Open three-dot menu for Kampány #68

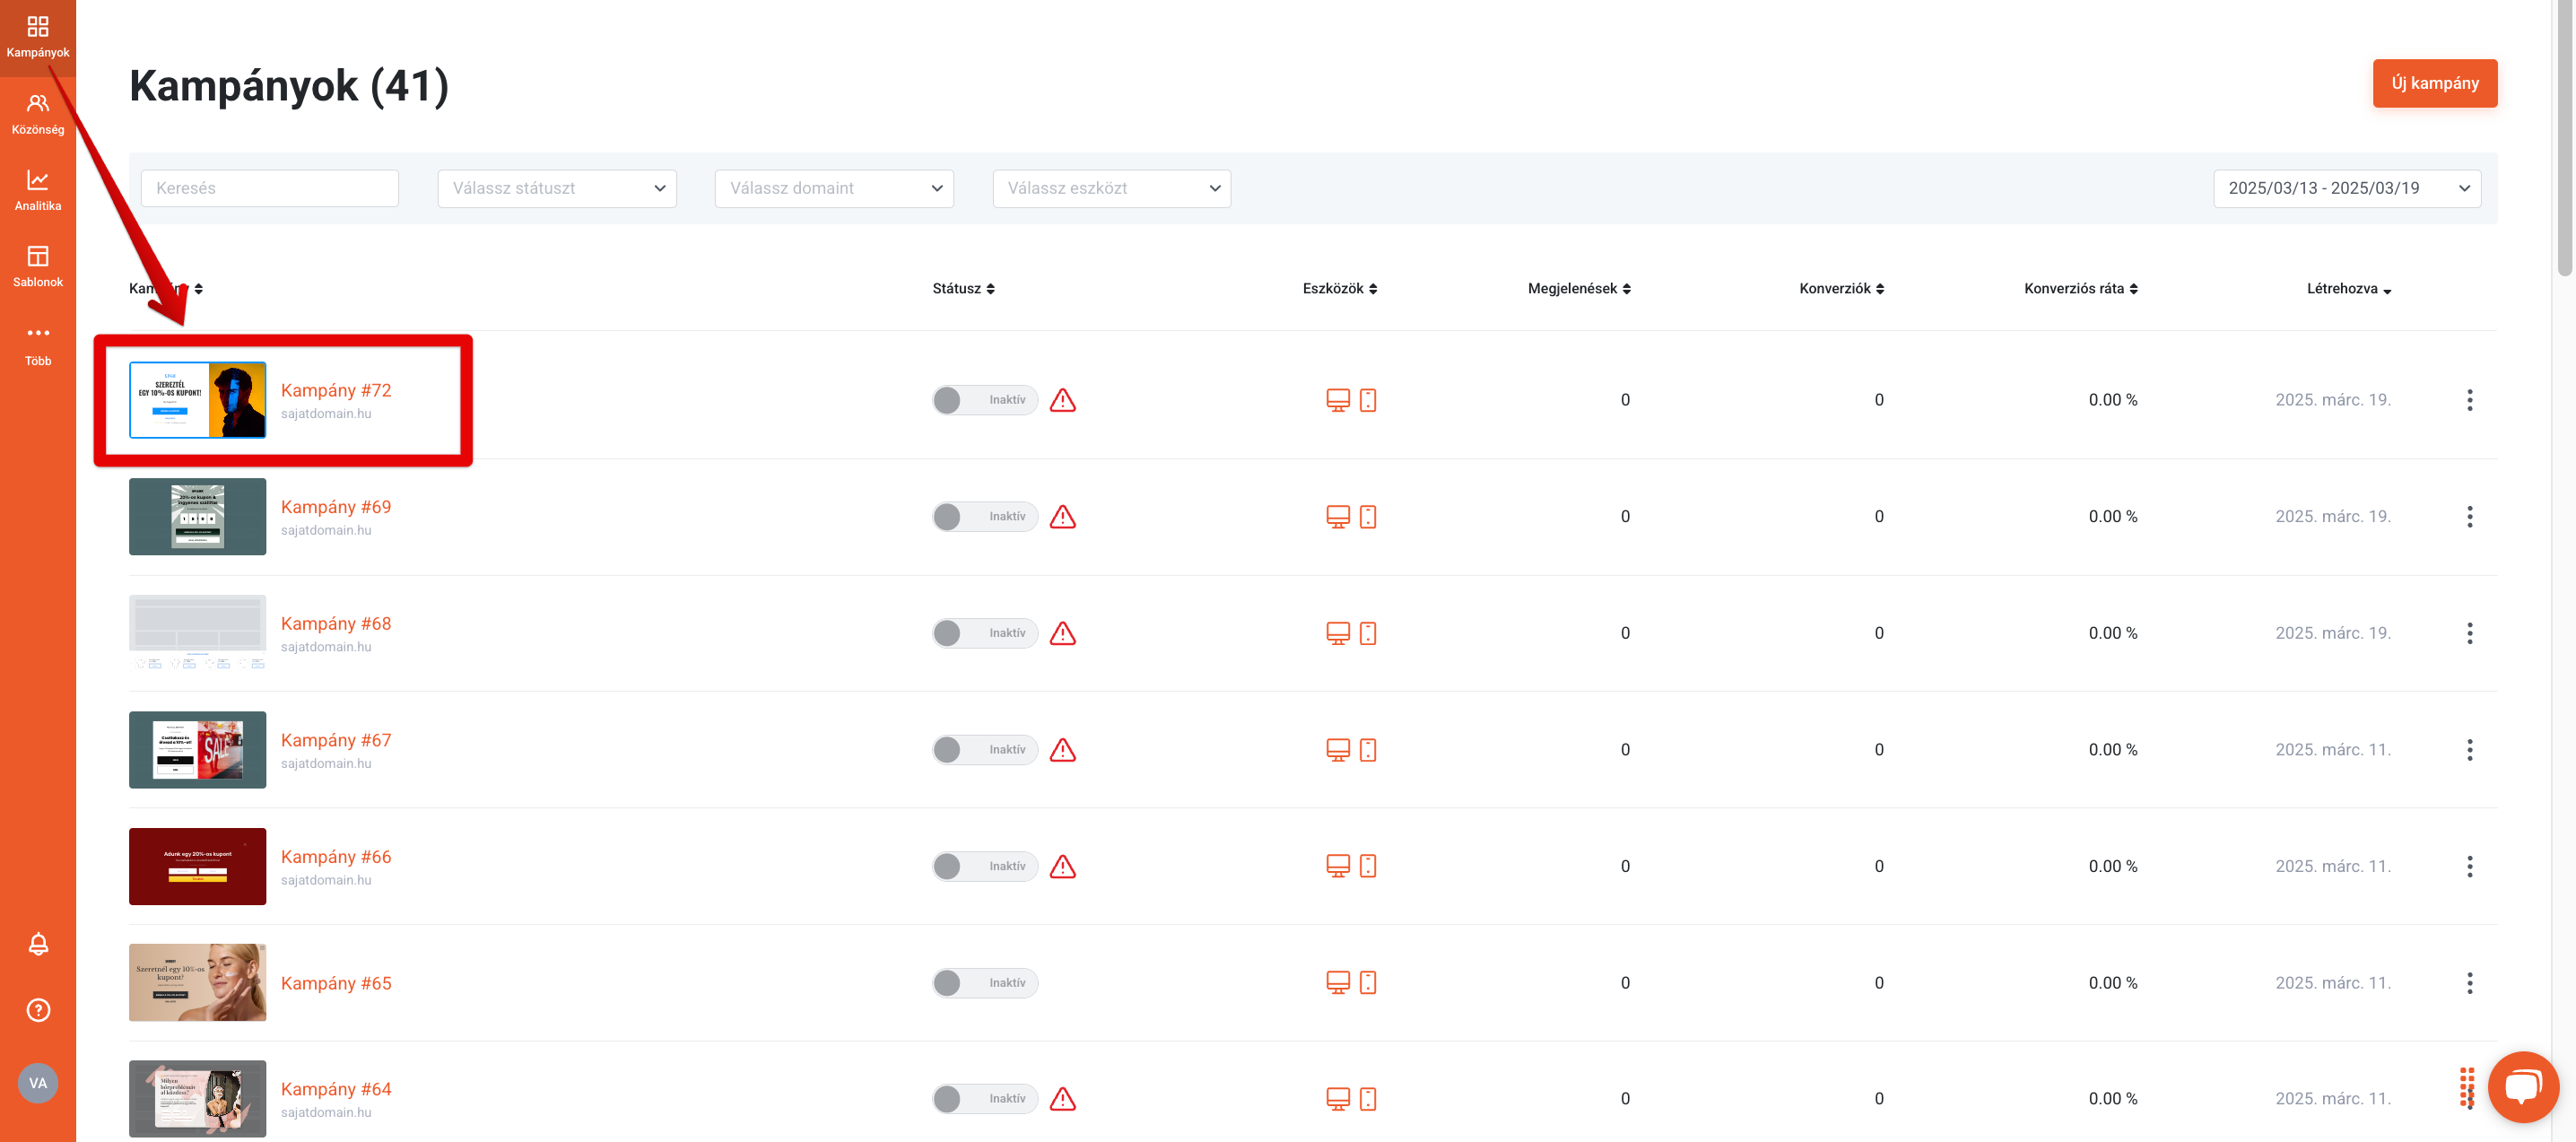[x=2469, y=633]
